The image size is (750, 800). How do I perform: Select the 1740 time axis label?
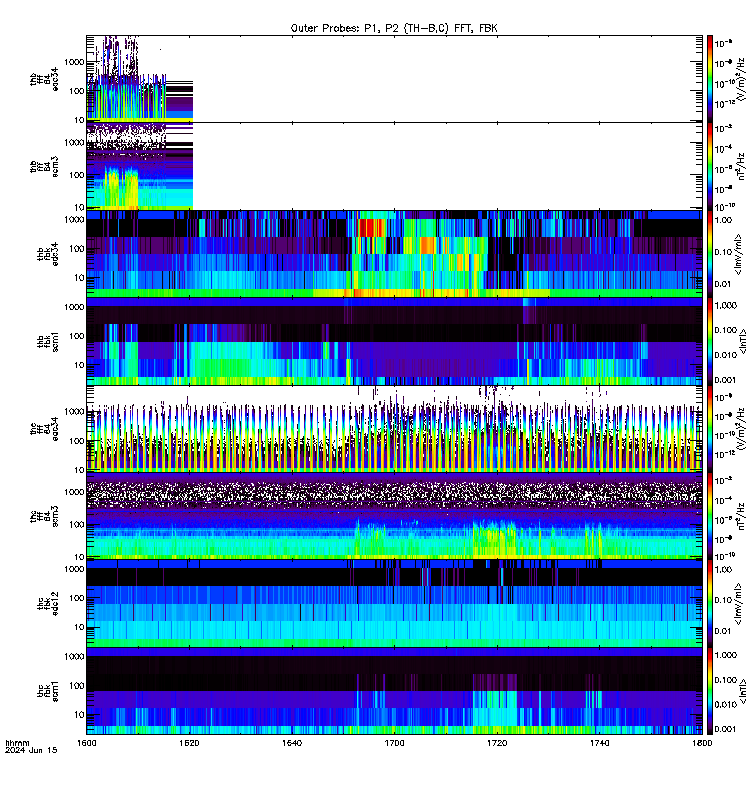[x=599, y=743]
